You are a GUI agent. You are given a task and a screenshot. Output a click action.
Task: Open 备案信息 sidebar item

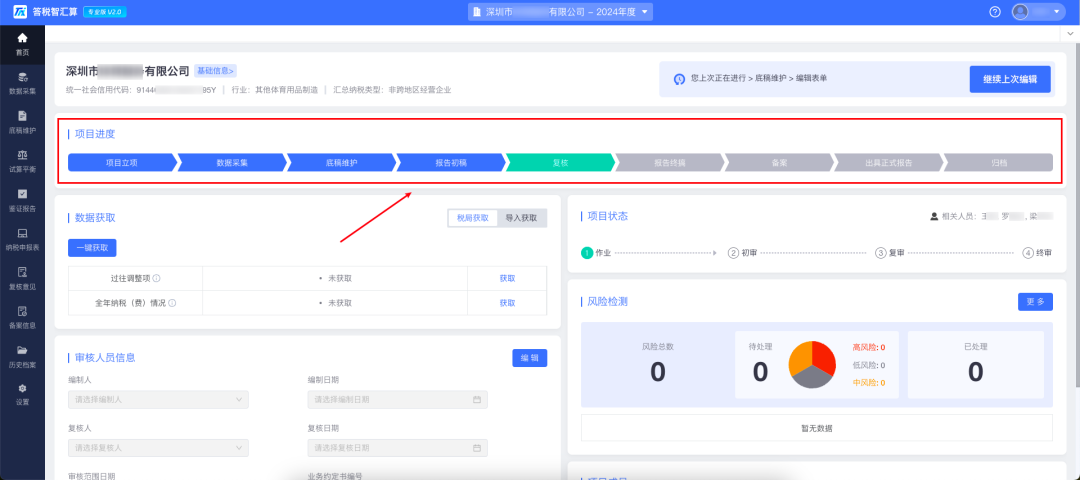pos(22,317)
